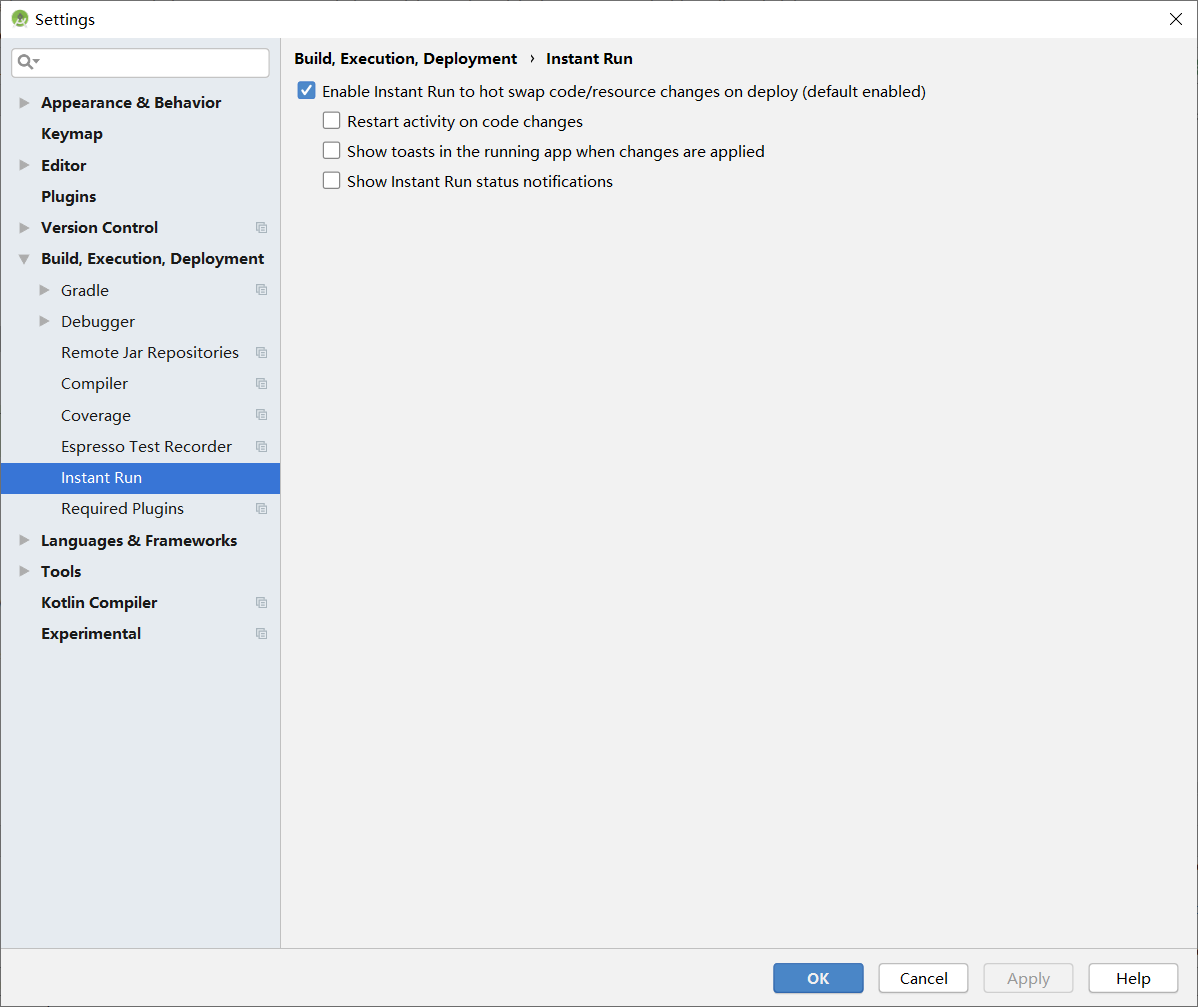Select the Debugger label in the tree
The width and height of the screenshot is (1198, 1007).
[x=98, y=322]
